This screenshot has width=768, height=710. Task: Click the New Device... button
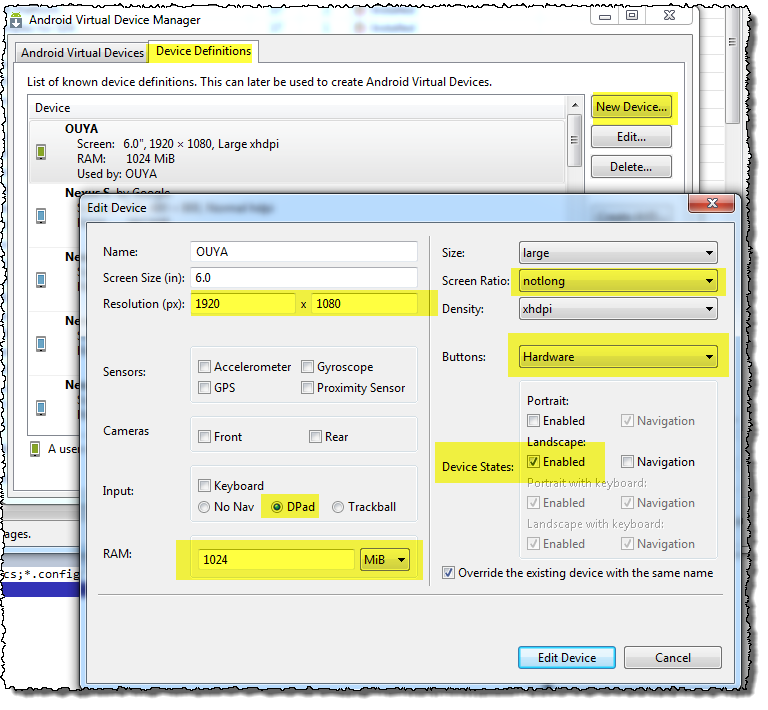pos(631,107)
